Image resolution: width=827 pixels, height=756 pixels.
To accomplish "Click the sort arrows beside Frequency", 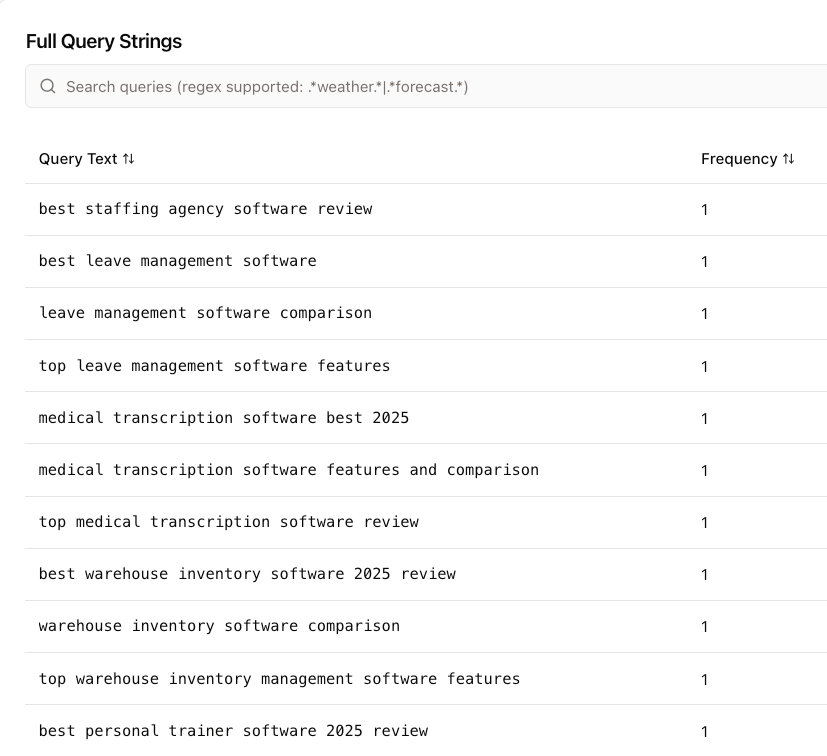I will [788, 159].
